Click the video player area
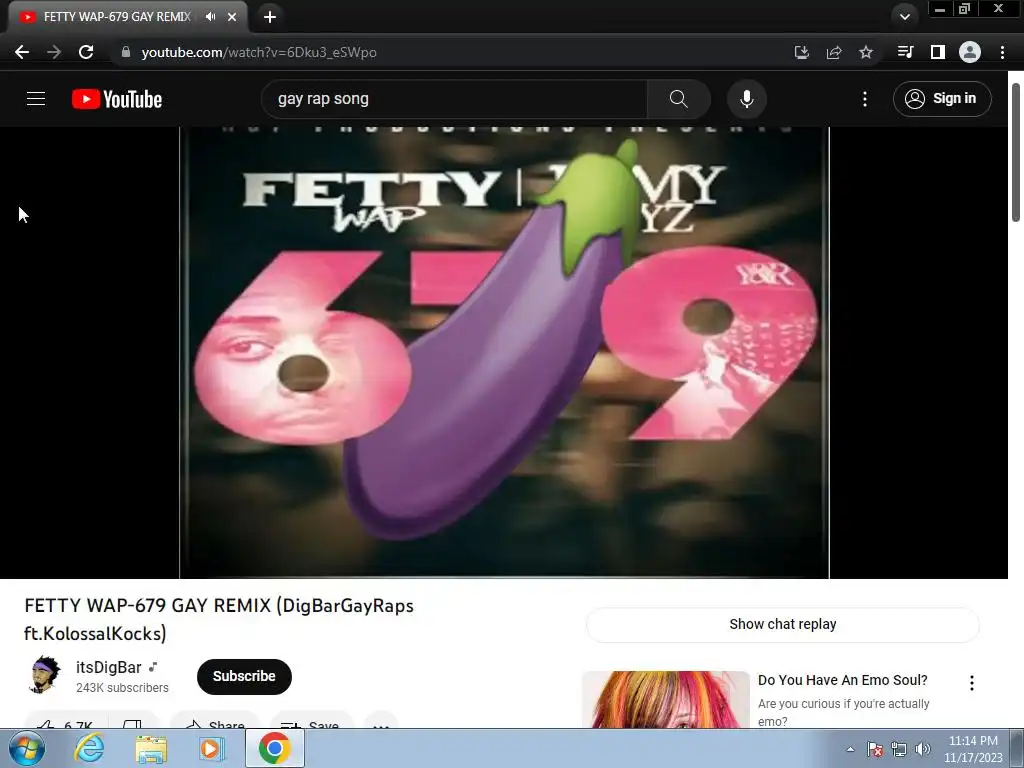 coord(504,352)
